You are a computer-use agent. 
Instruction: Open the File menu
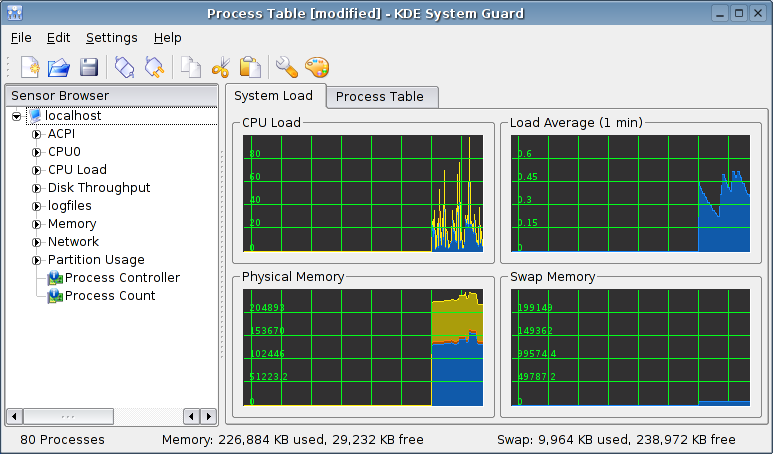click(21, 38)
